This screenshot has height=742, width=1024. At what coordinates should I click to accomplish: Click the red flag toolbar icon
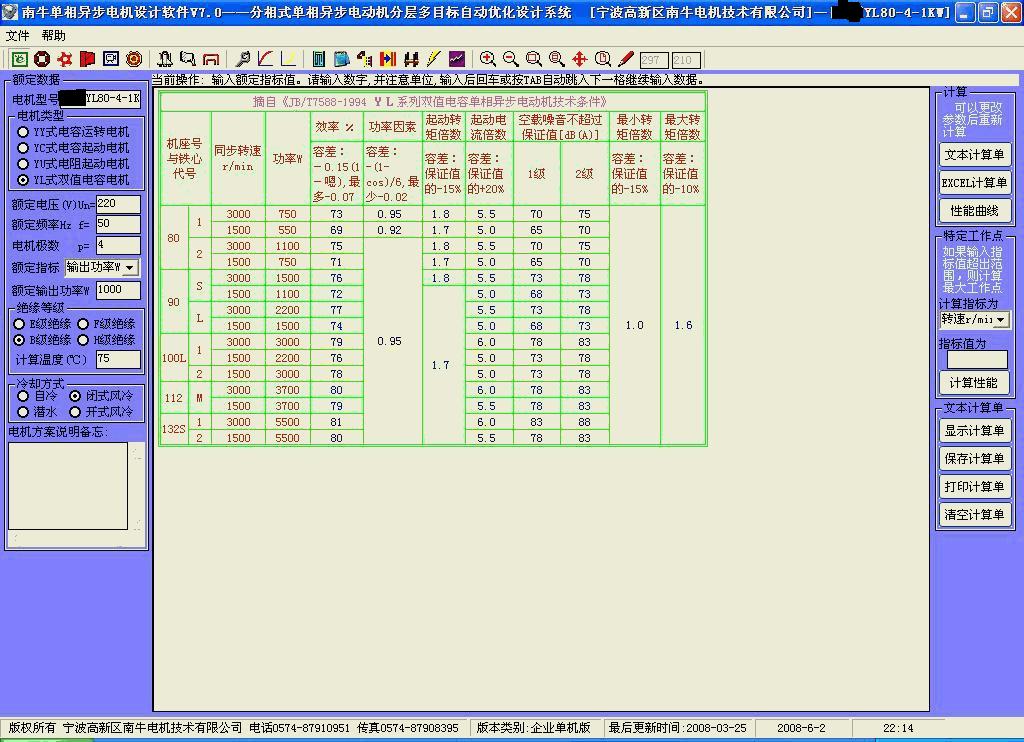tap(88, 59)
